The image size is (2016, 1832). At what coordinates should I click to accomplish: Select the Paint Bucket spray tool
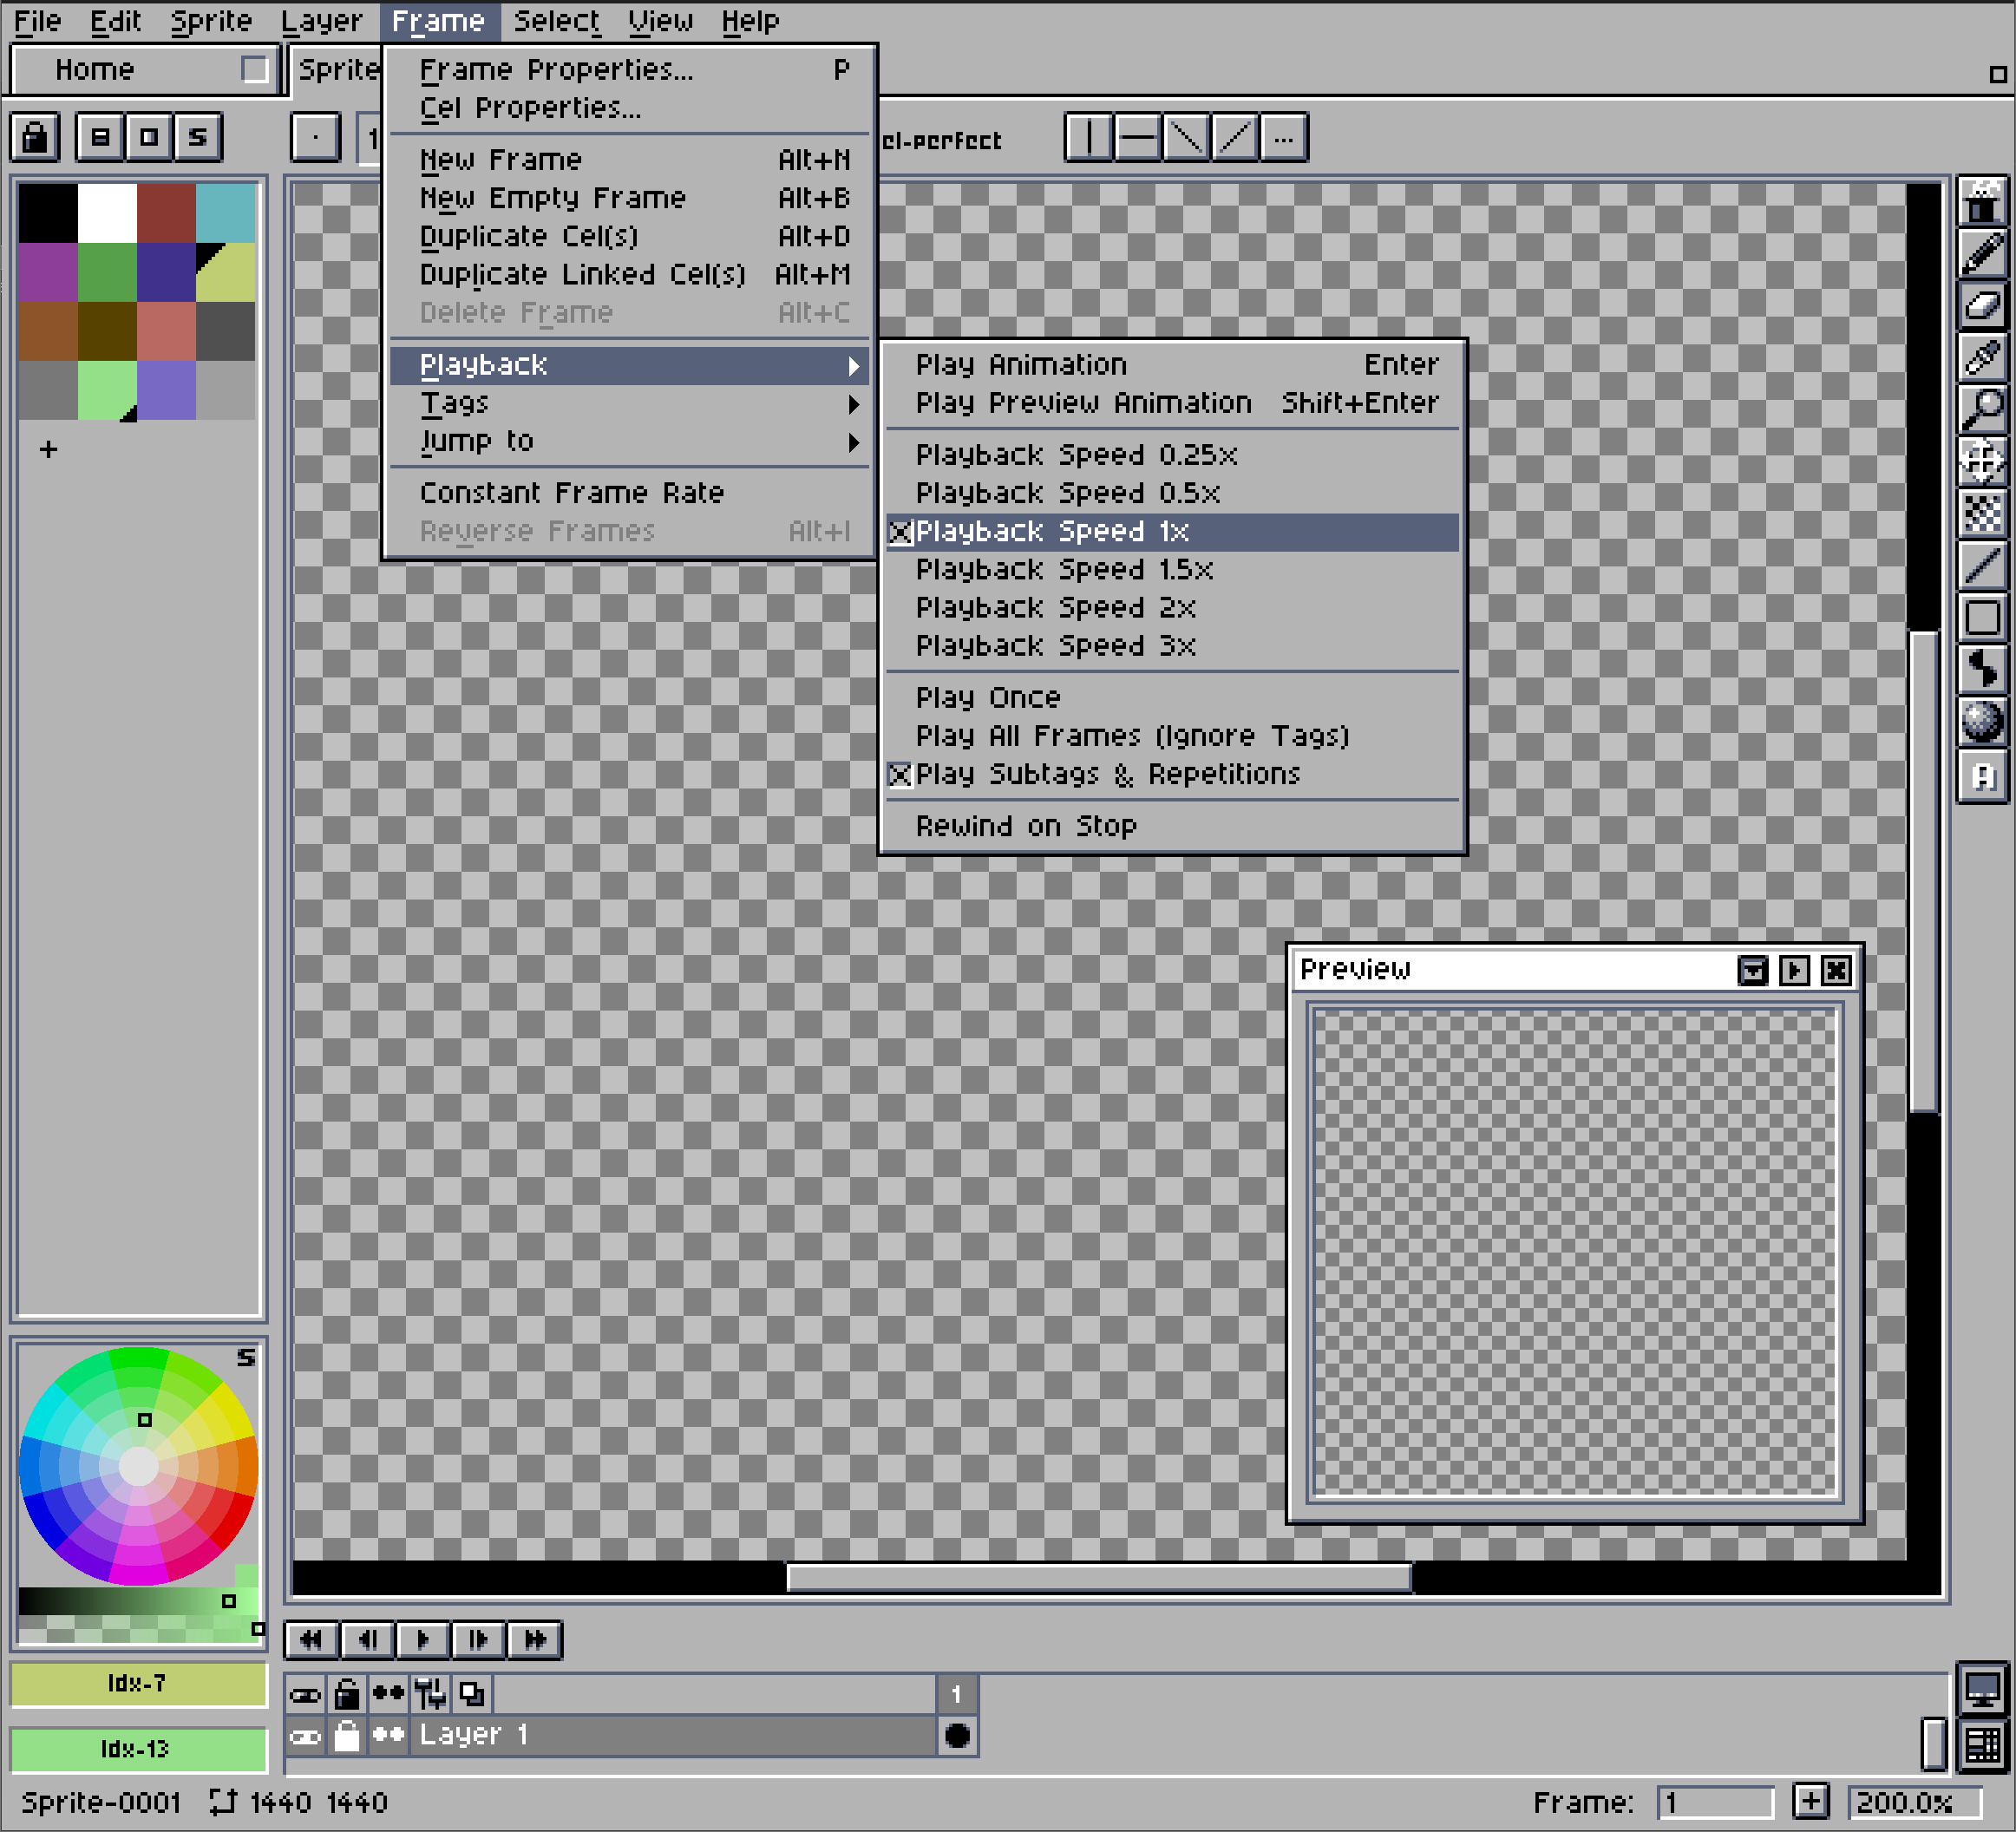click(x=1982, y=513)
